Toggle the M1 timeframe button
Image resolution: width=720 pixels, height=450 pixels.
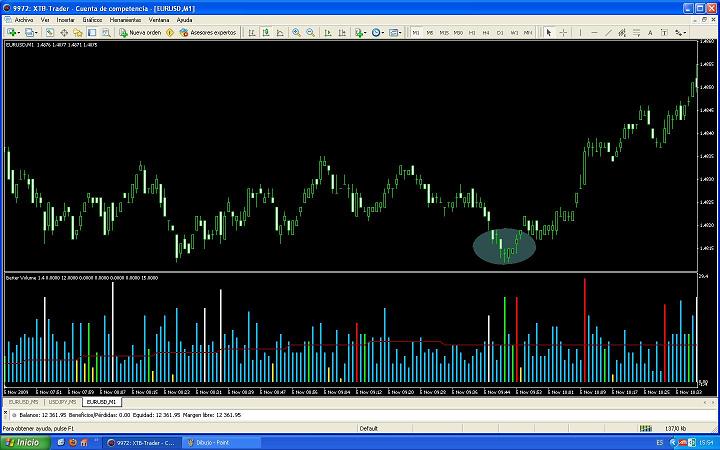[416, 33]
